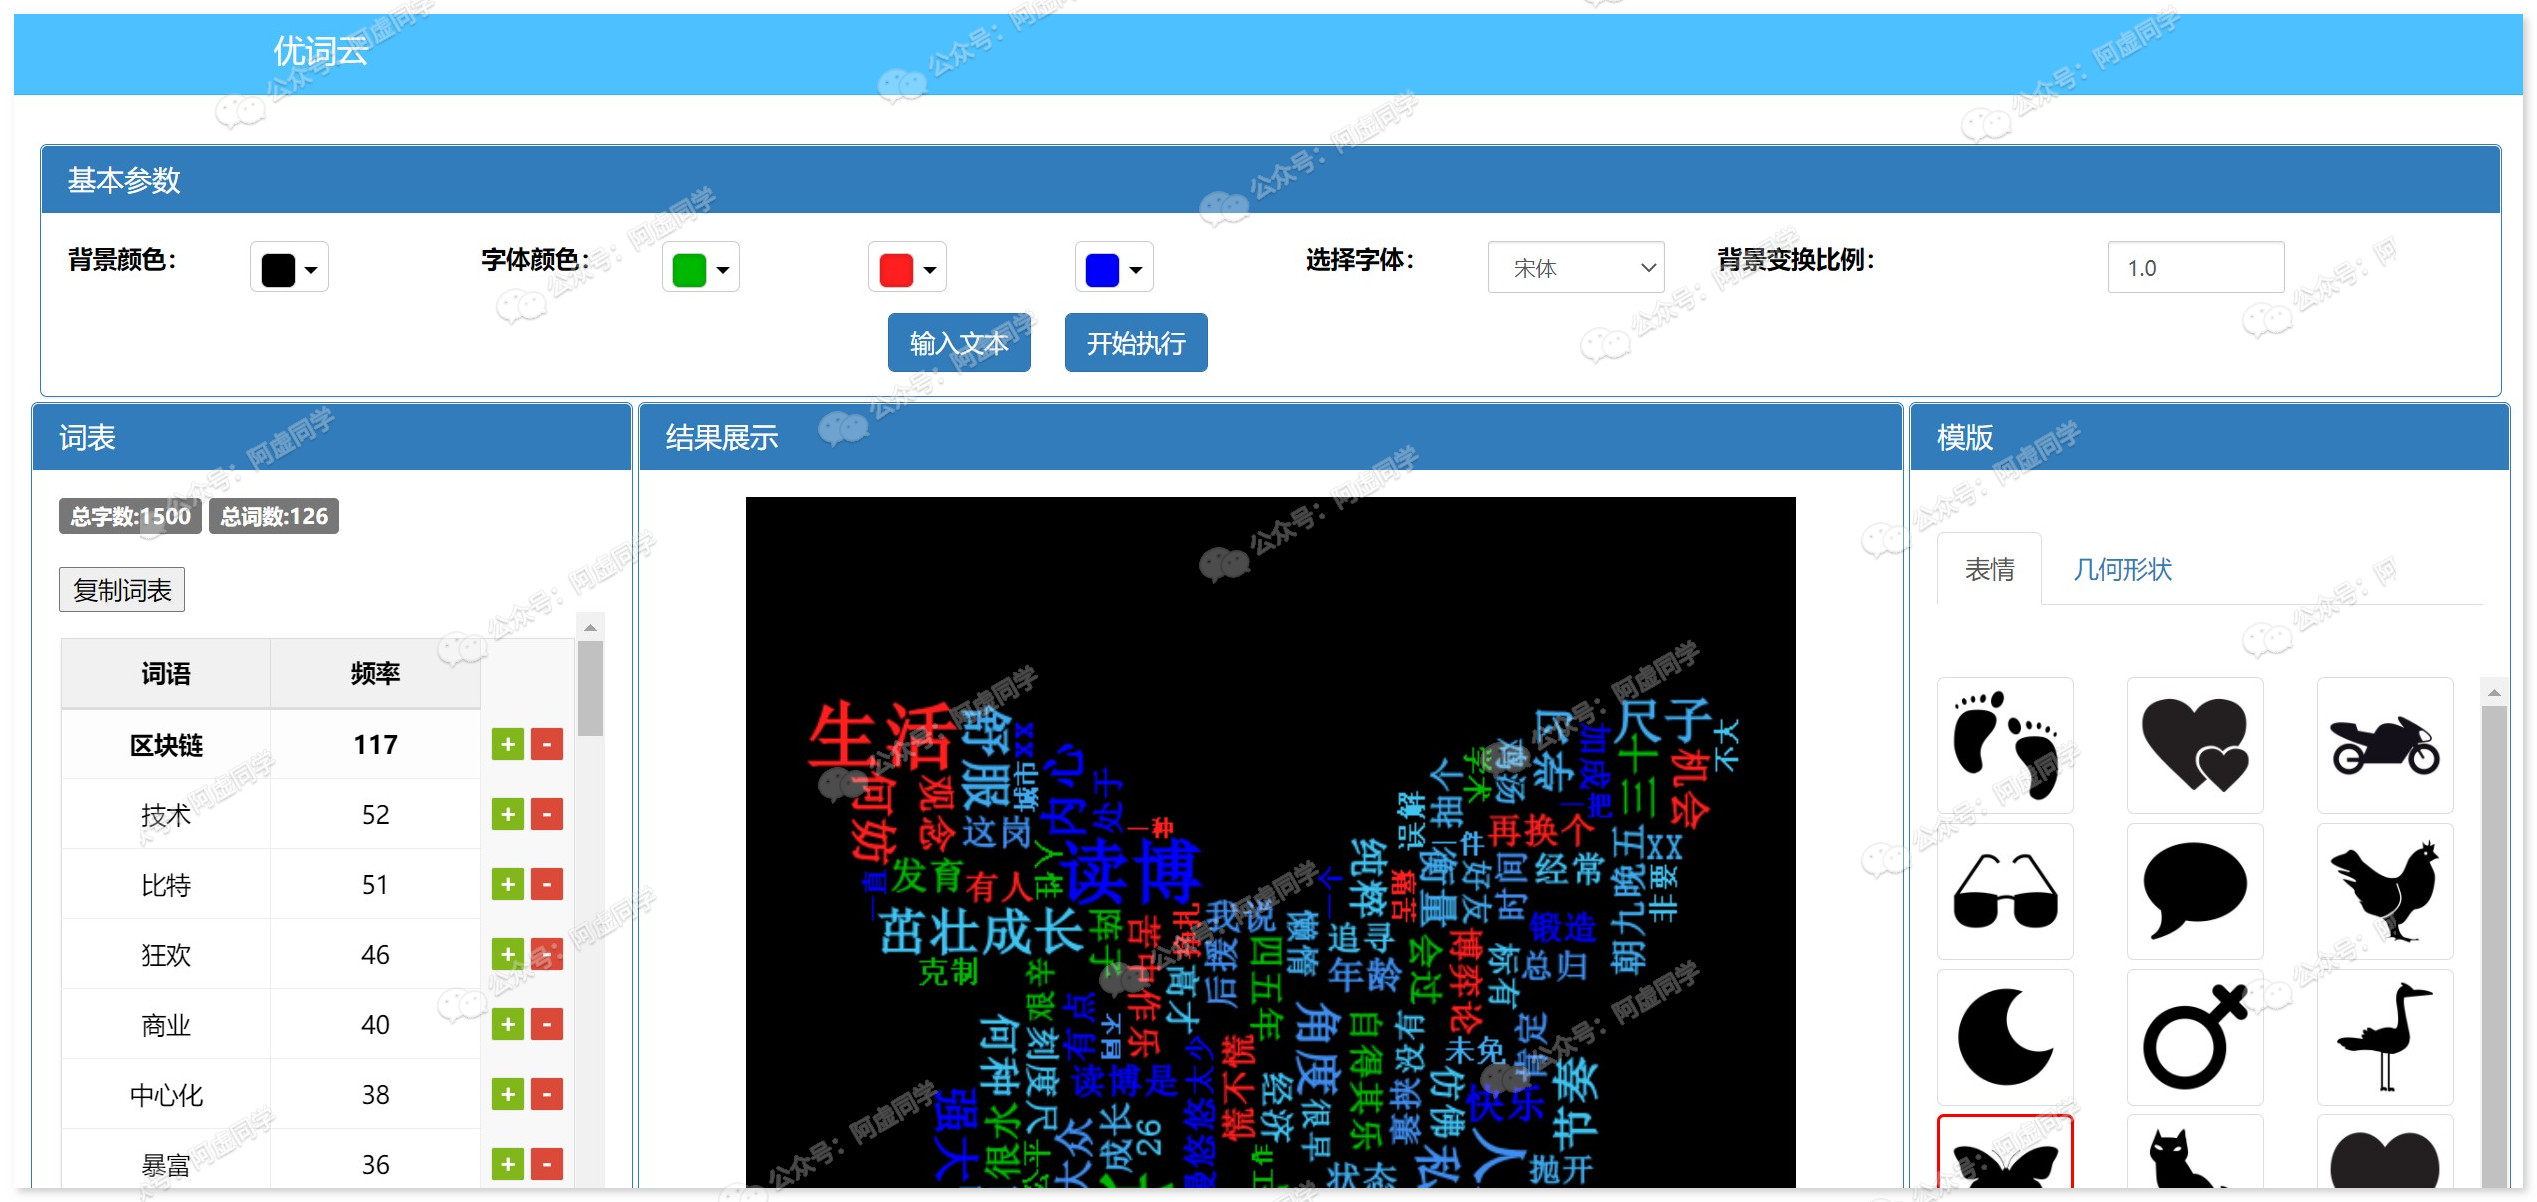The image size is (2537, 1202).
Task: Select the footprints template icon
Action: tap(2004, 745)
